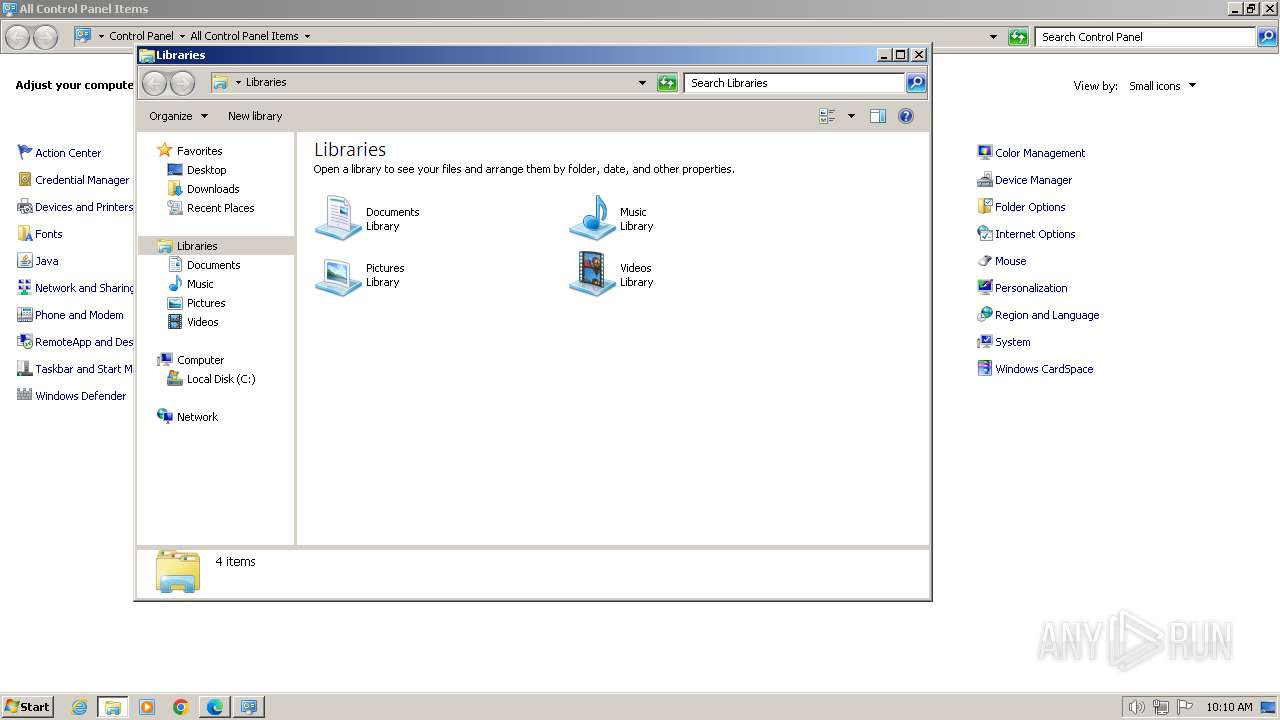This screenshot has width=1280, height=720.
Task: Open Credential Manager in Control Panel
Action: click(x=82, y=180)
